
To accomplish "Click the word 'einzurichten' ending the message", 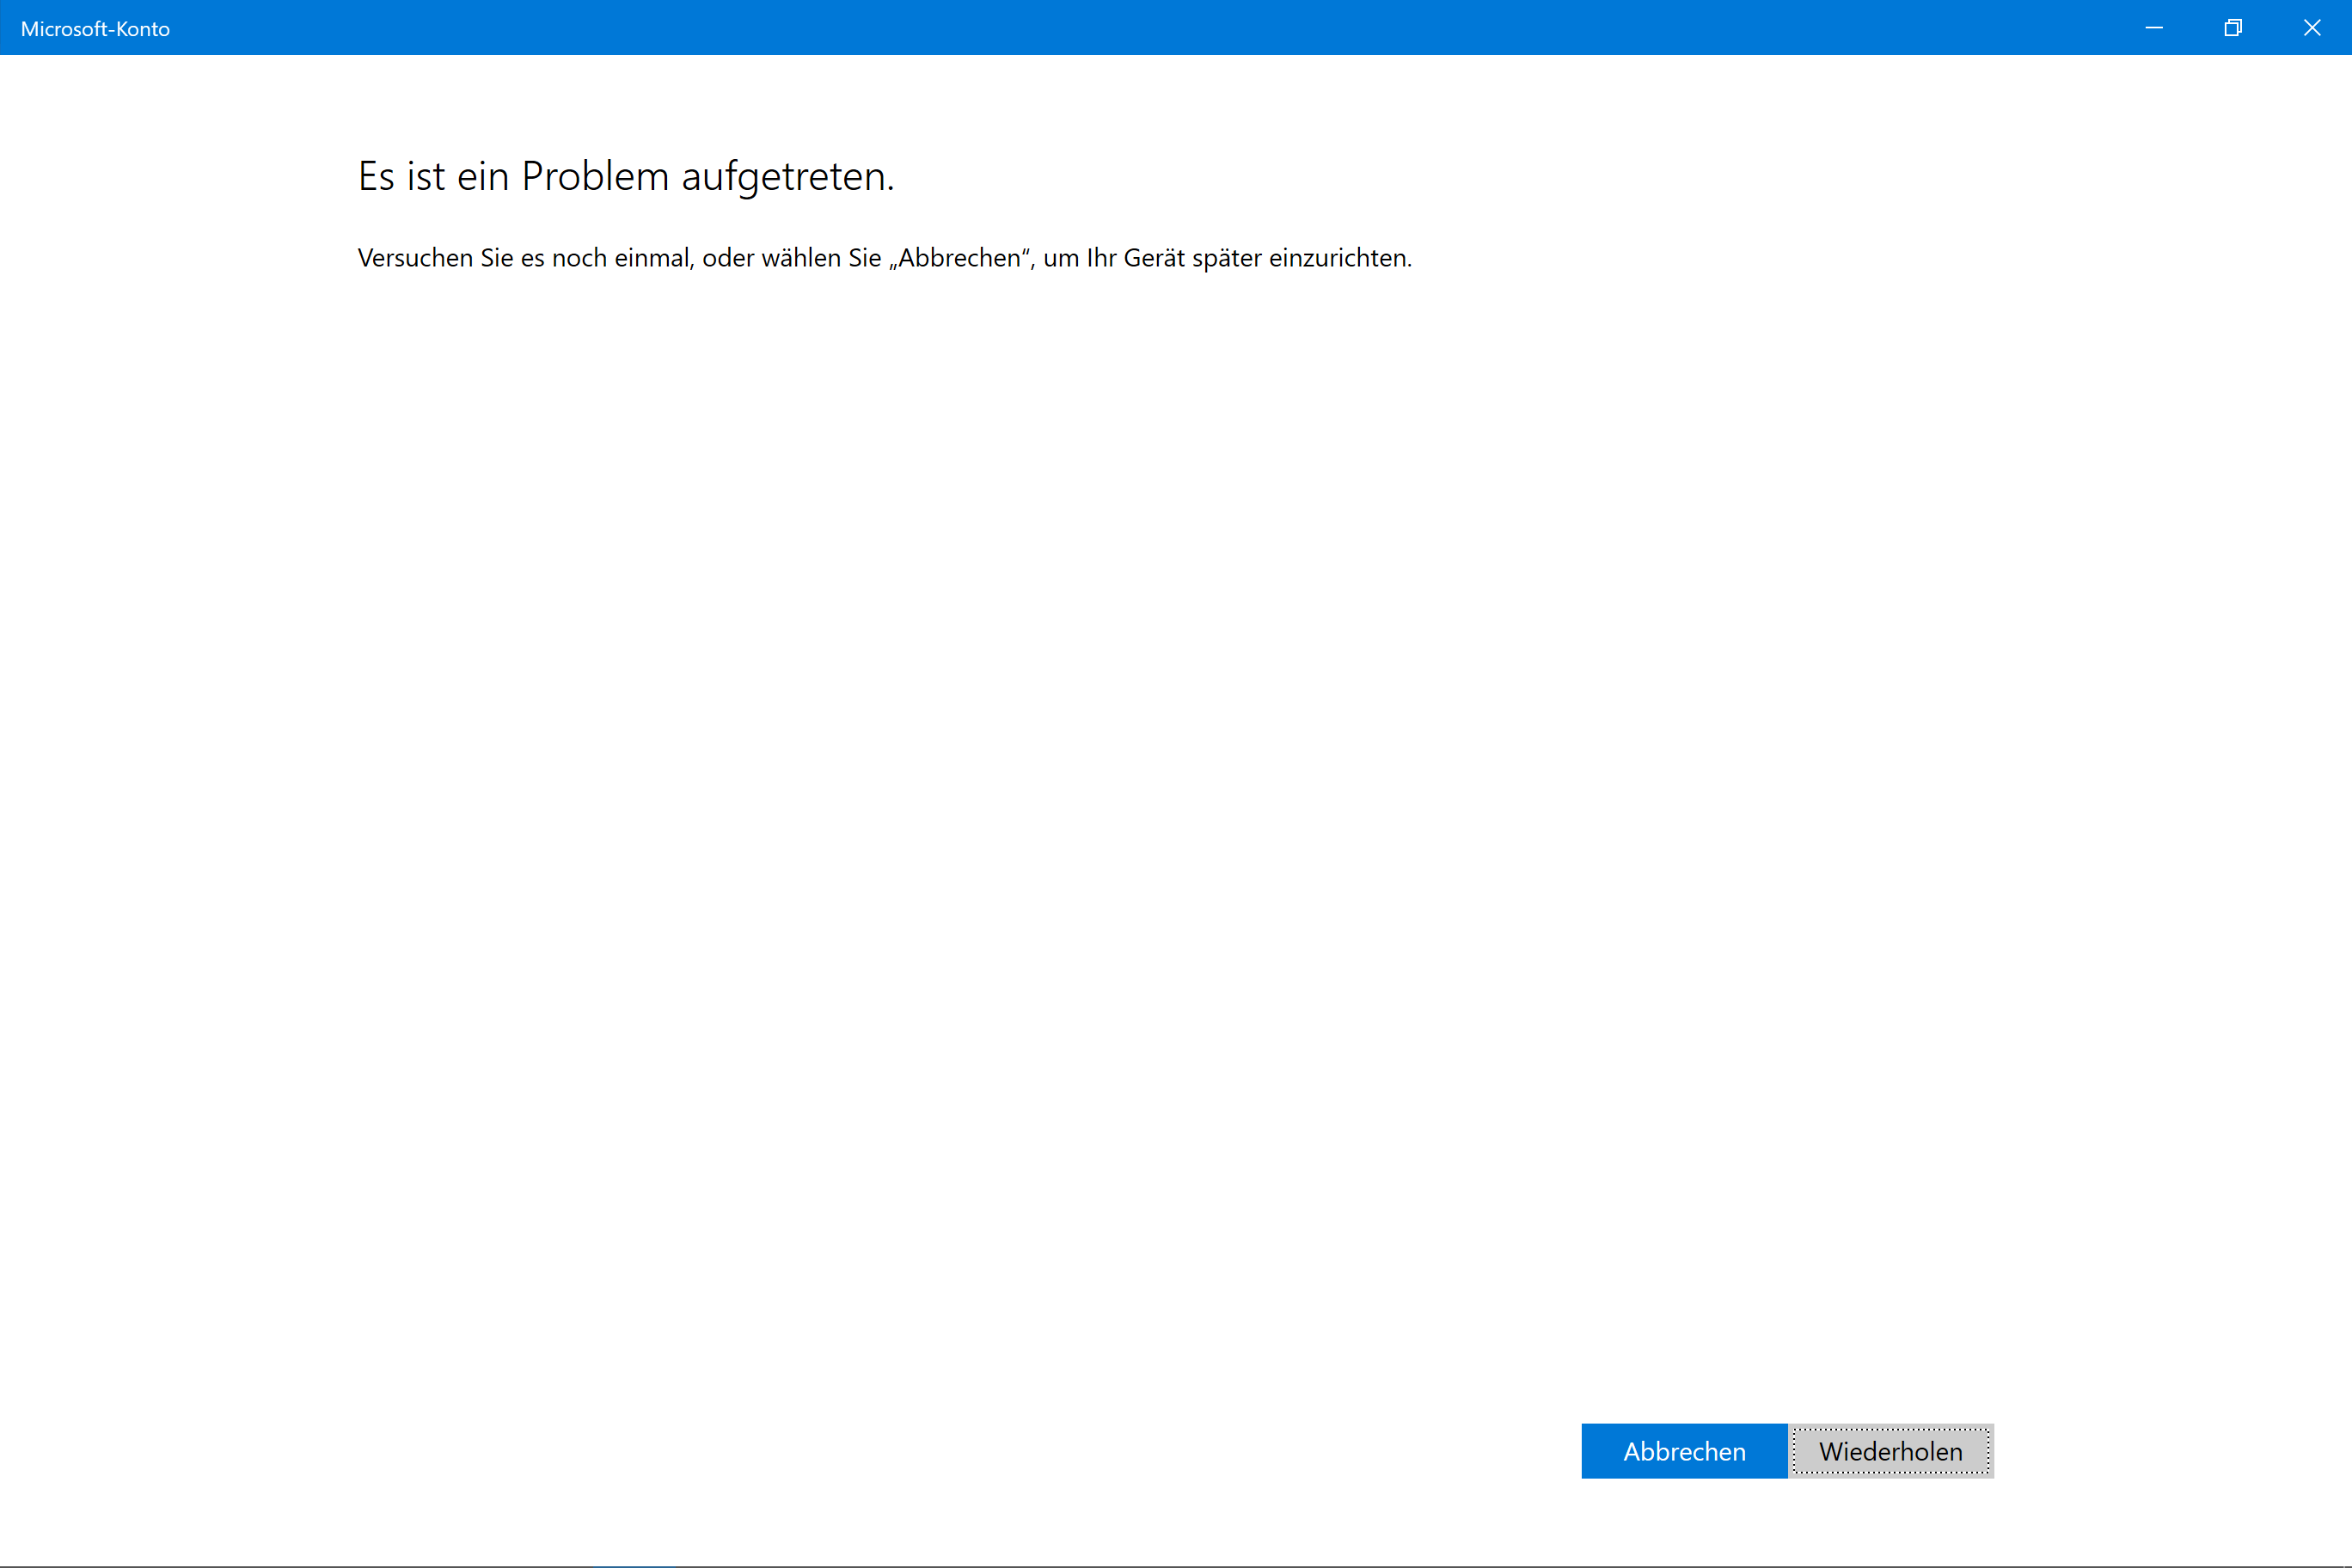I will click(1338, 258).
